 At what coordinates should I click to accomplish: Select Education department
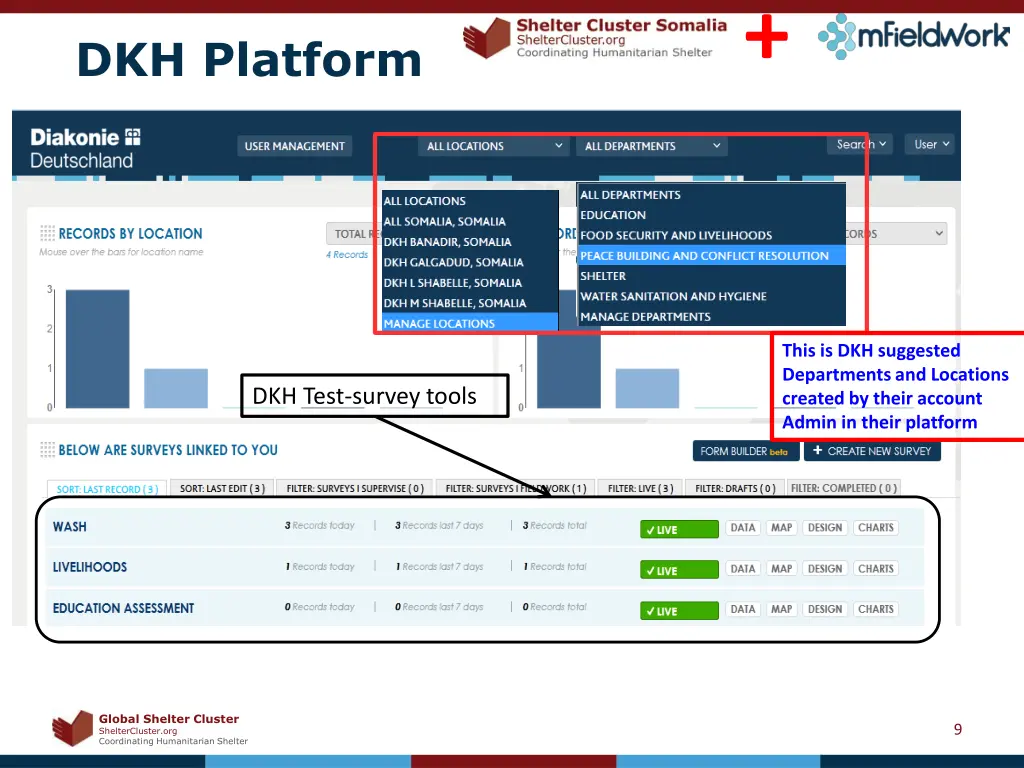pyautogui.click(x=712, y=215)
